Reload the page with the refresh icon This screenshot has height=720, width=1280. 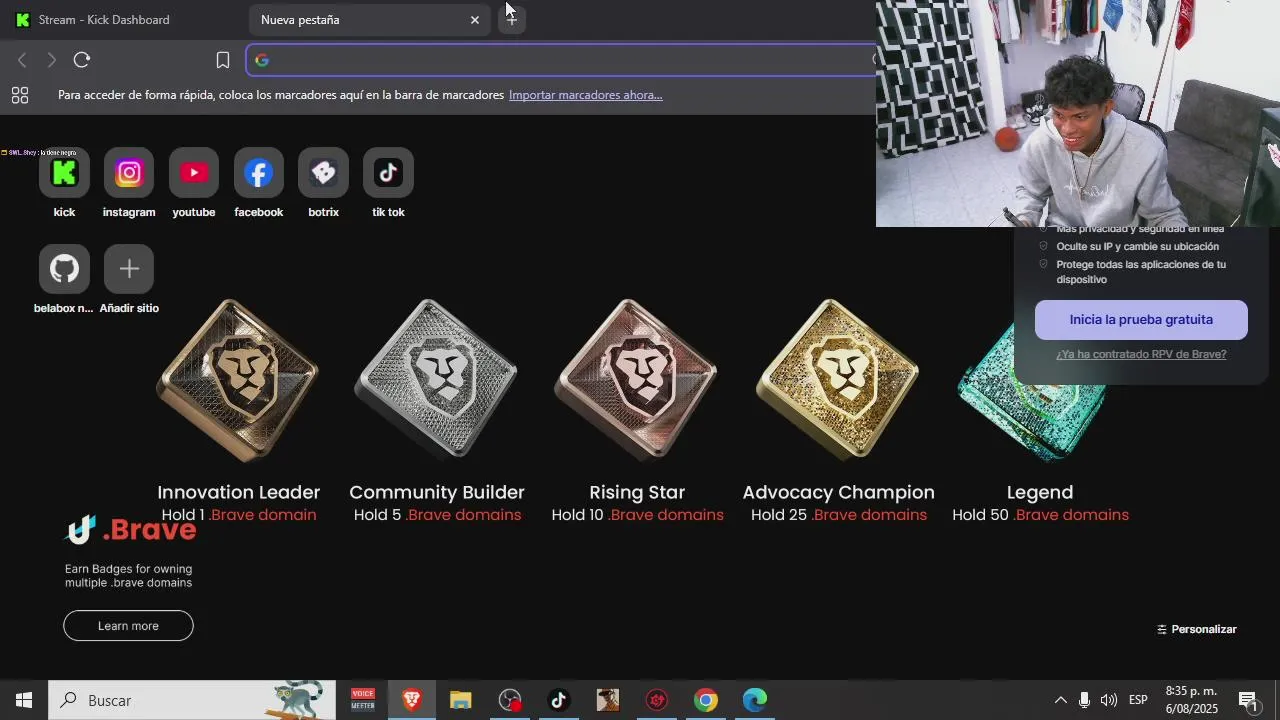click(x=82, y=60)
